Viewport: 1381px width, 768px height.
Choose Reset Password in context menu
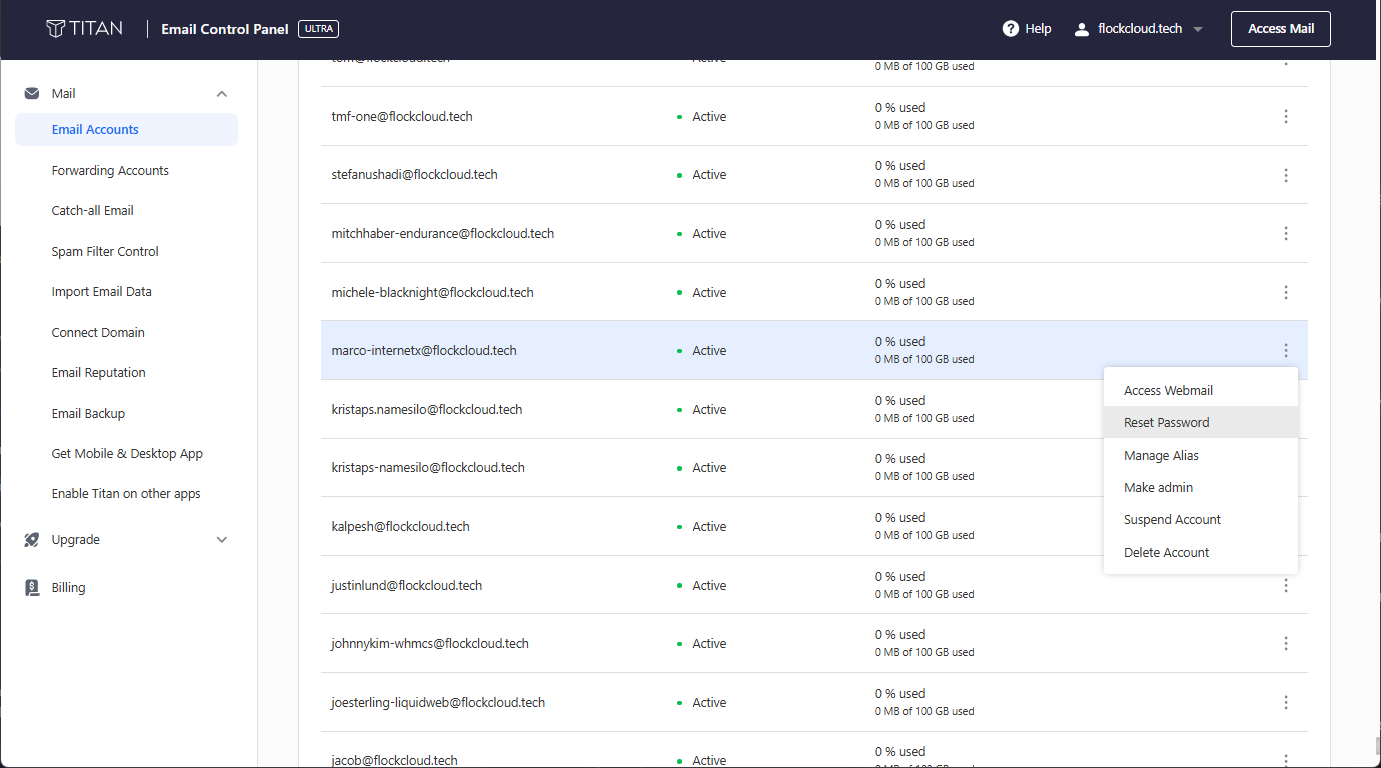point(1201,423)
